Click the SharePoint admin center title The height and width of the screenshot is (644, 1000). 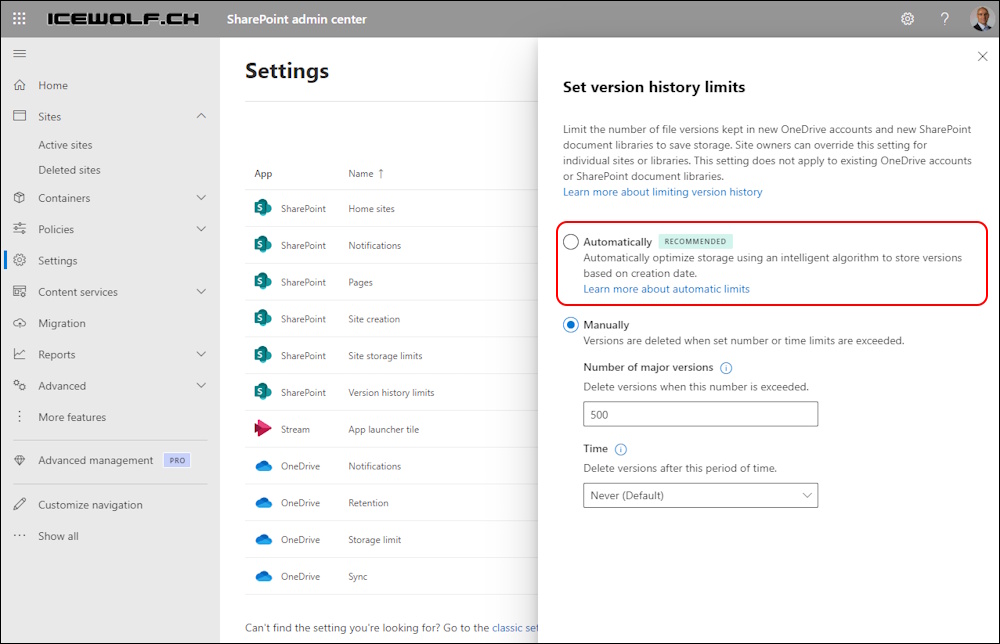coord(297,19)
